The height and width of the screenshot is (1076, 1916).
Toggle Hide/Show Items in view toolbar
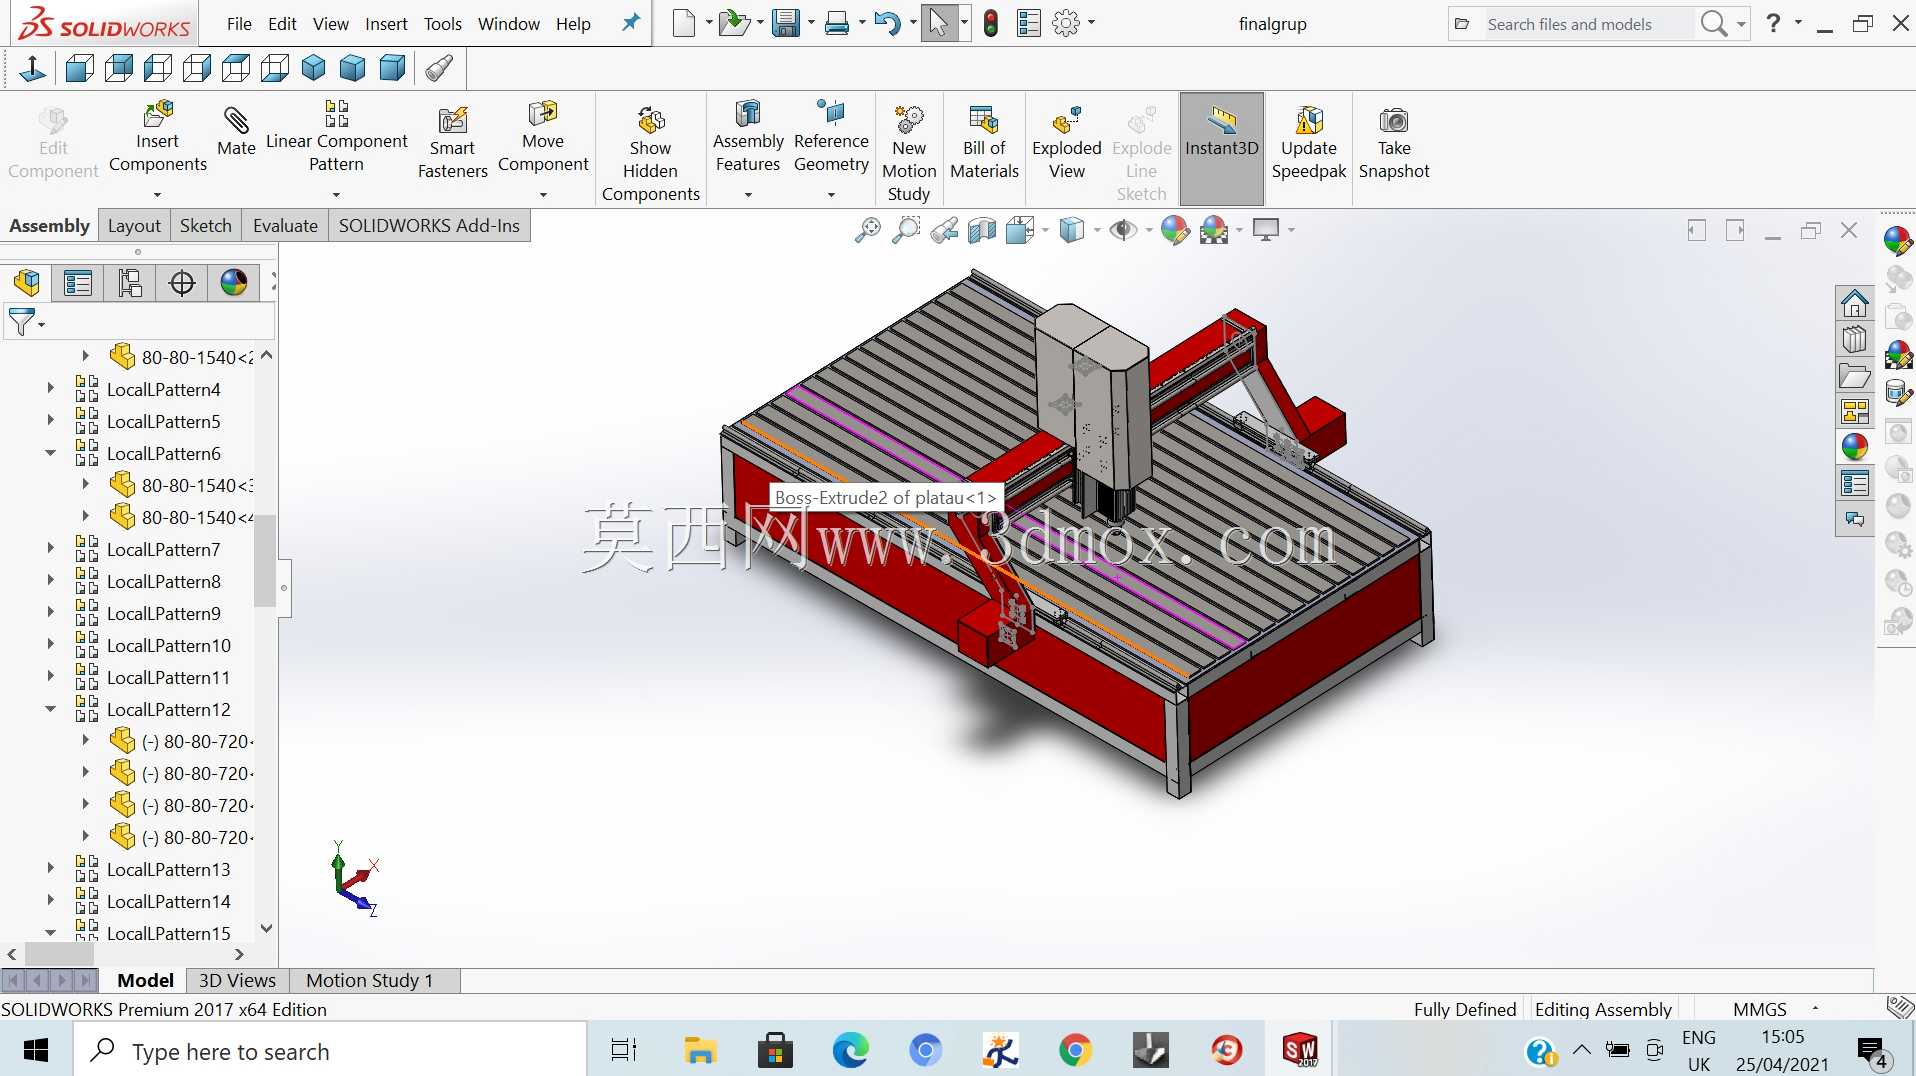pyautogui.click(x=1123, y=230)
